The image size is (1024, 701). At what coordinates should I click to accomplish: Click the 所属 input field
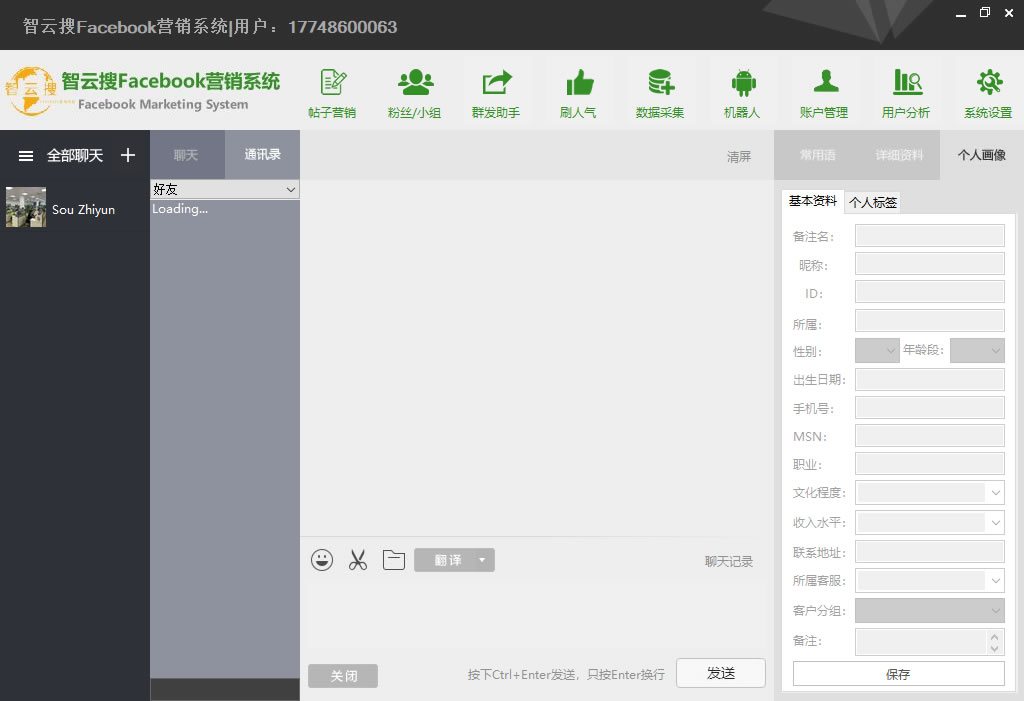pos(930,321)
